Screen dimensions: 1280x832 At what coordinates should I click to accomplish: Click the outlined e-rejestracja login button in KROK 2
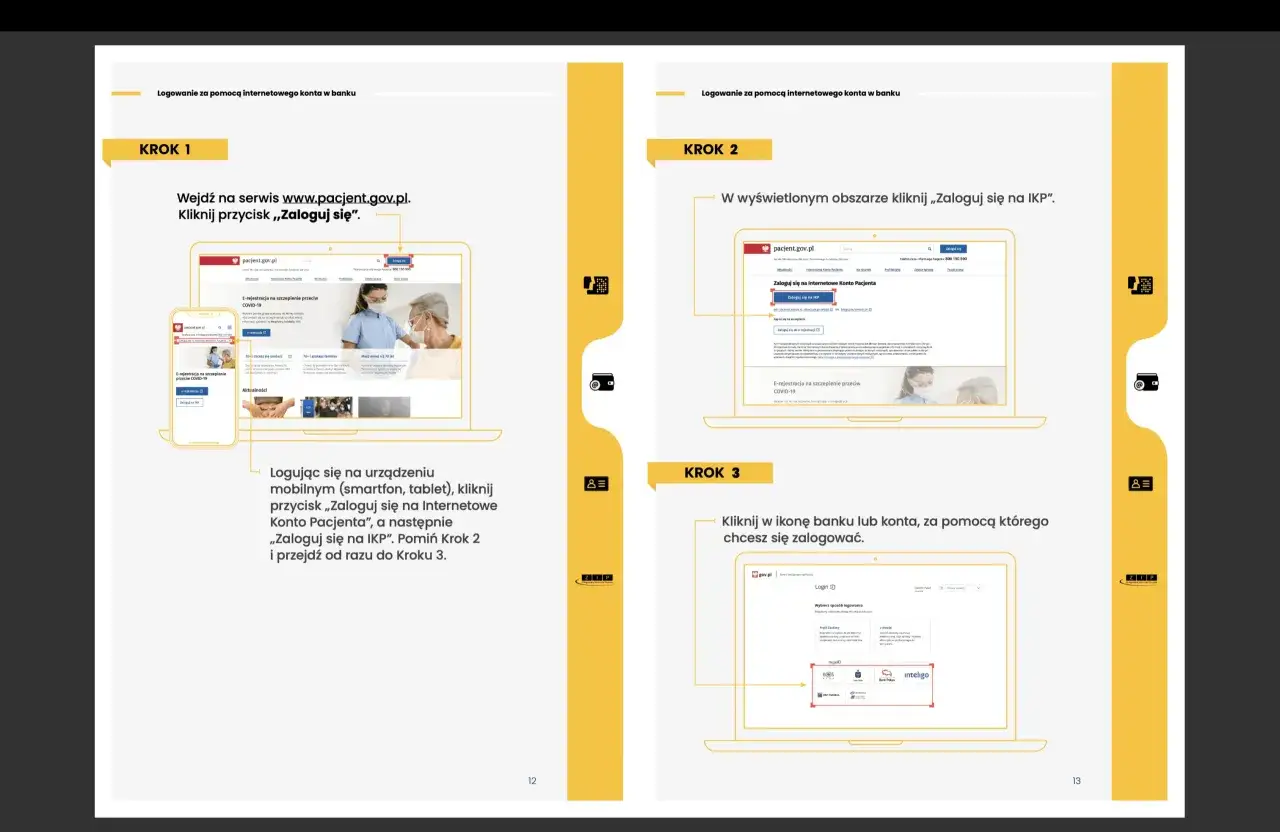pyautogui.click(x=799, y=329)
